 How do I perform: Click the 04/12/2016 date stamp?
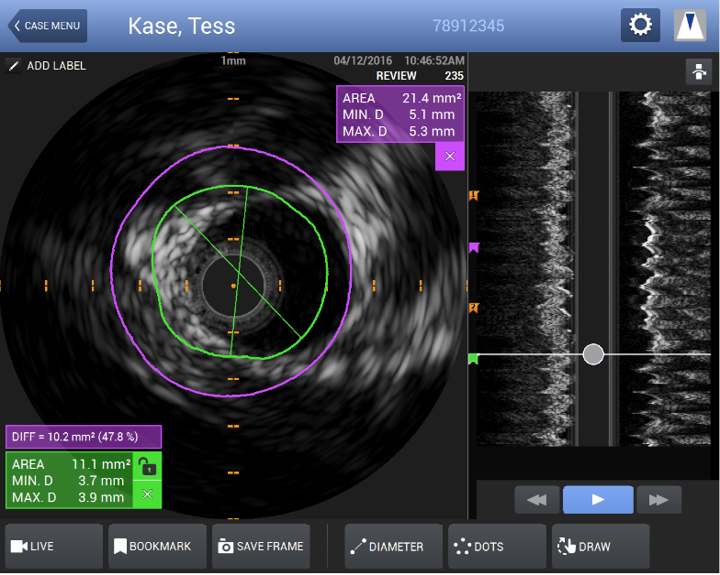(363, 61)
